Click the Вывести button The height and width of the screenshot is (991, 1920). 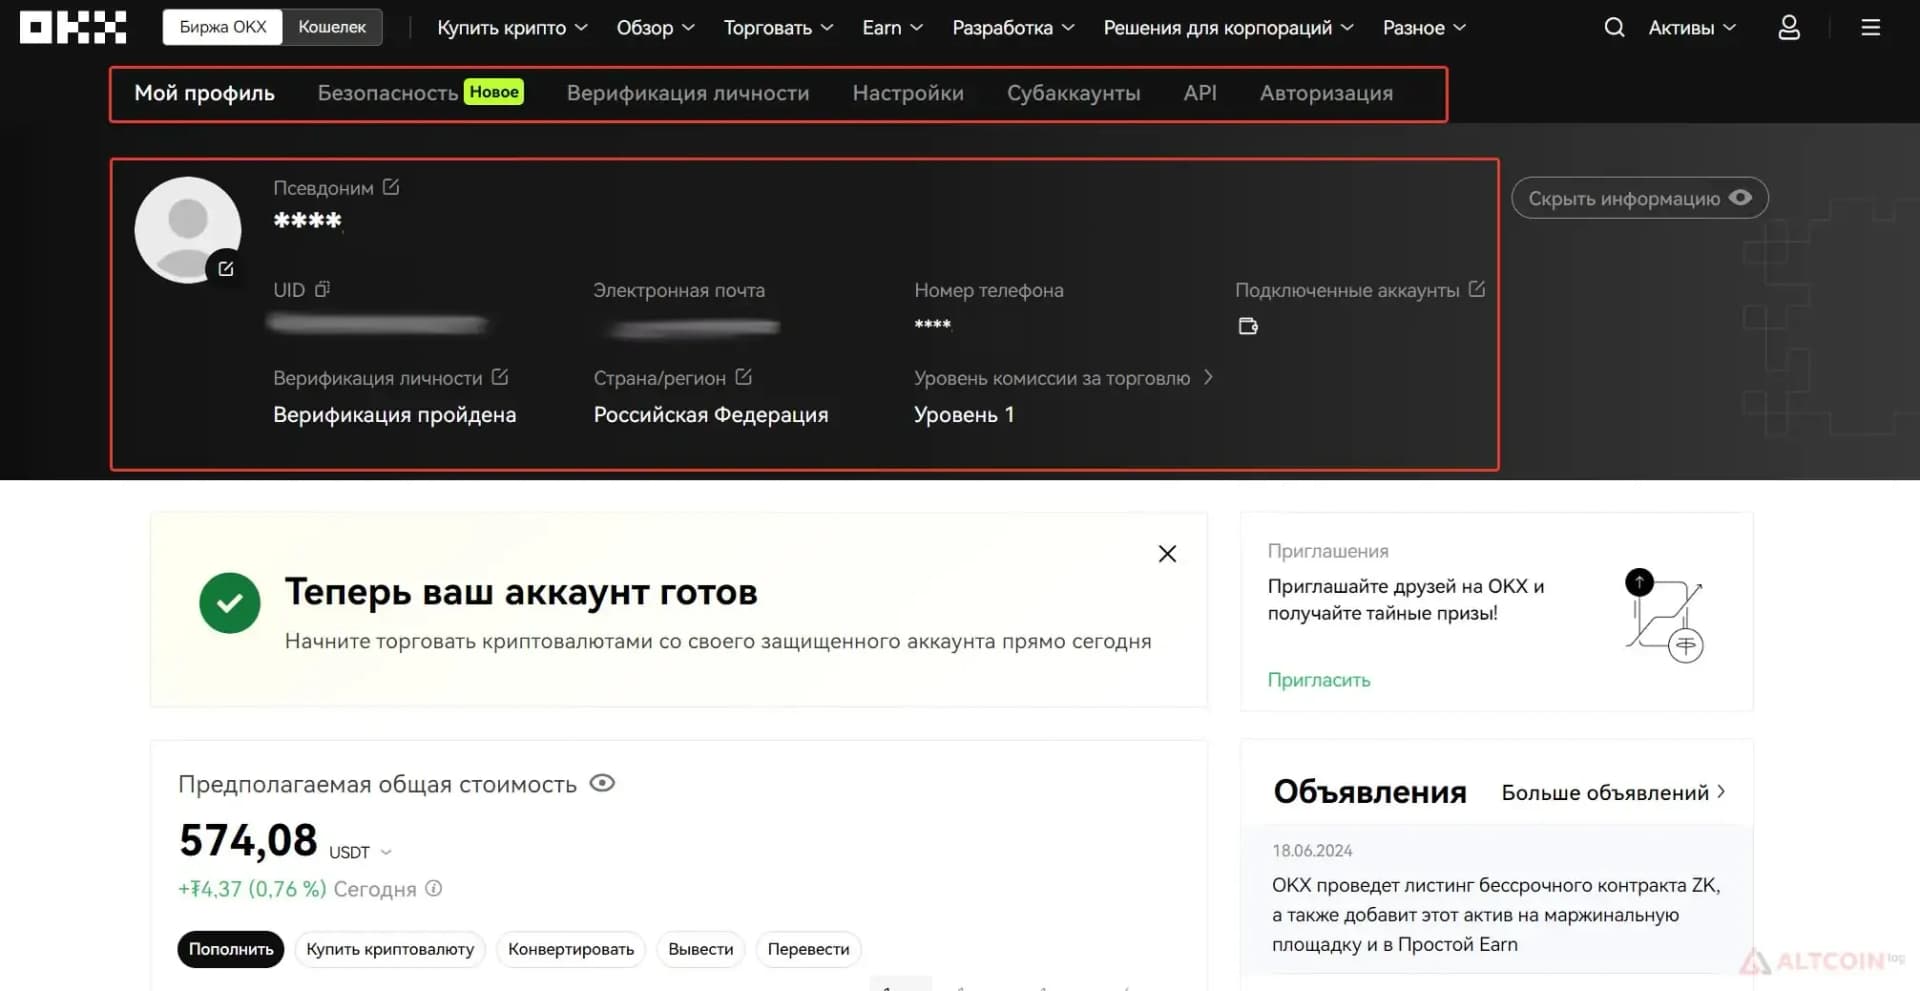(701, 949)
